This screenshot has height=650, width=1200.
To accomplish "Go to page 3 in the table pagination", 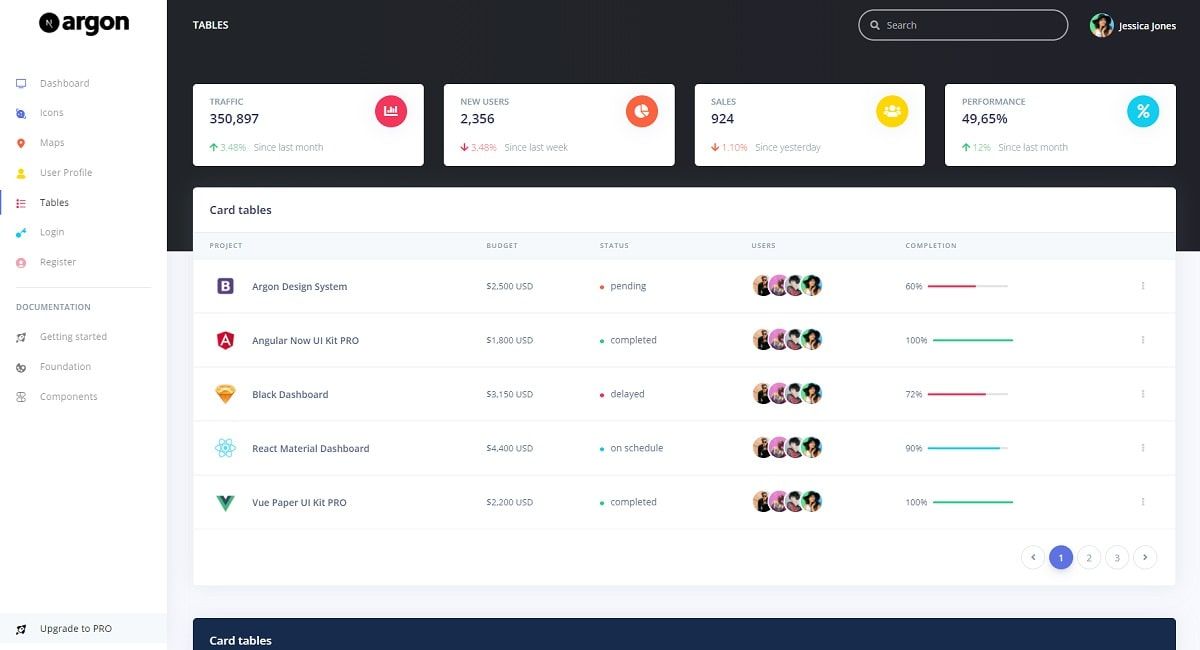I will [x=1116, y=557].
